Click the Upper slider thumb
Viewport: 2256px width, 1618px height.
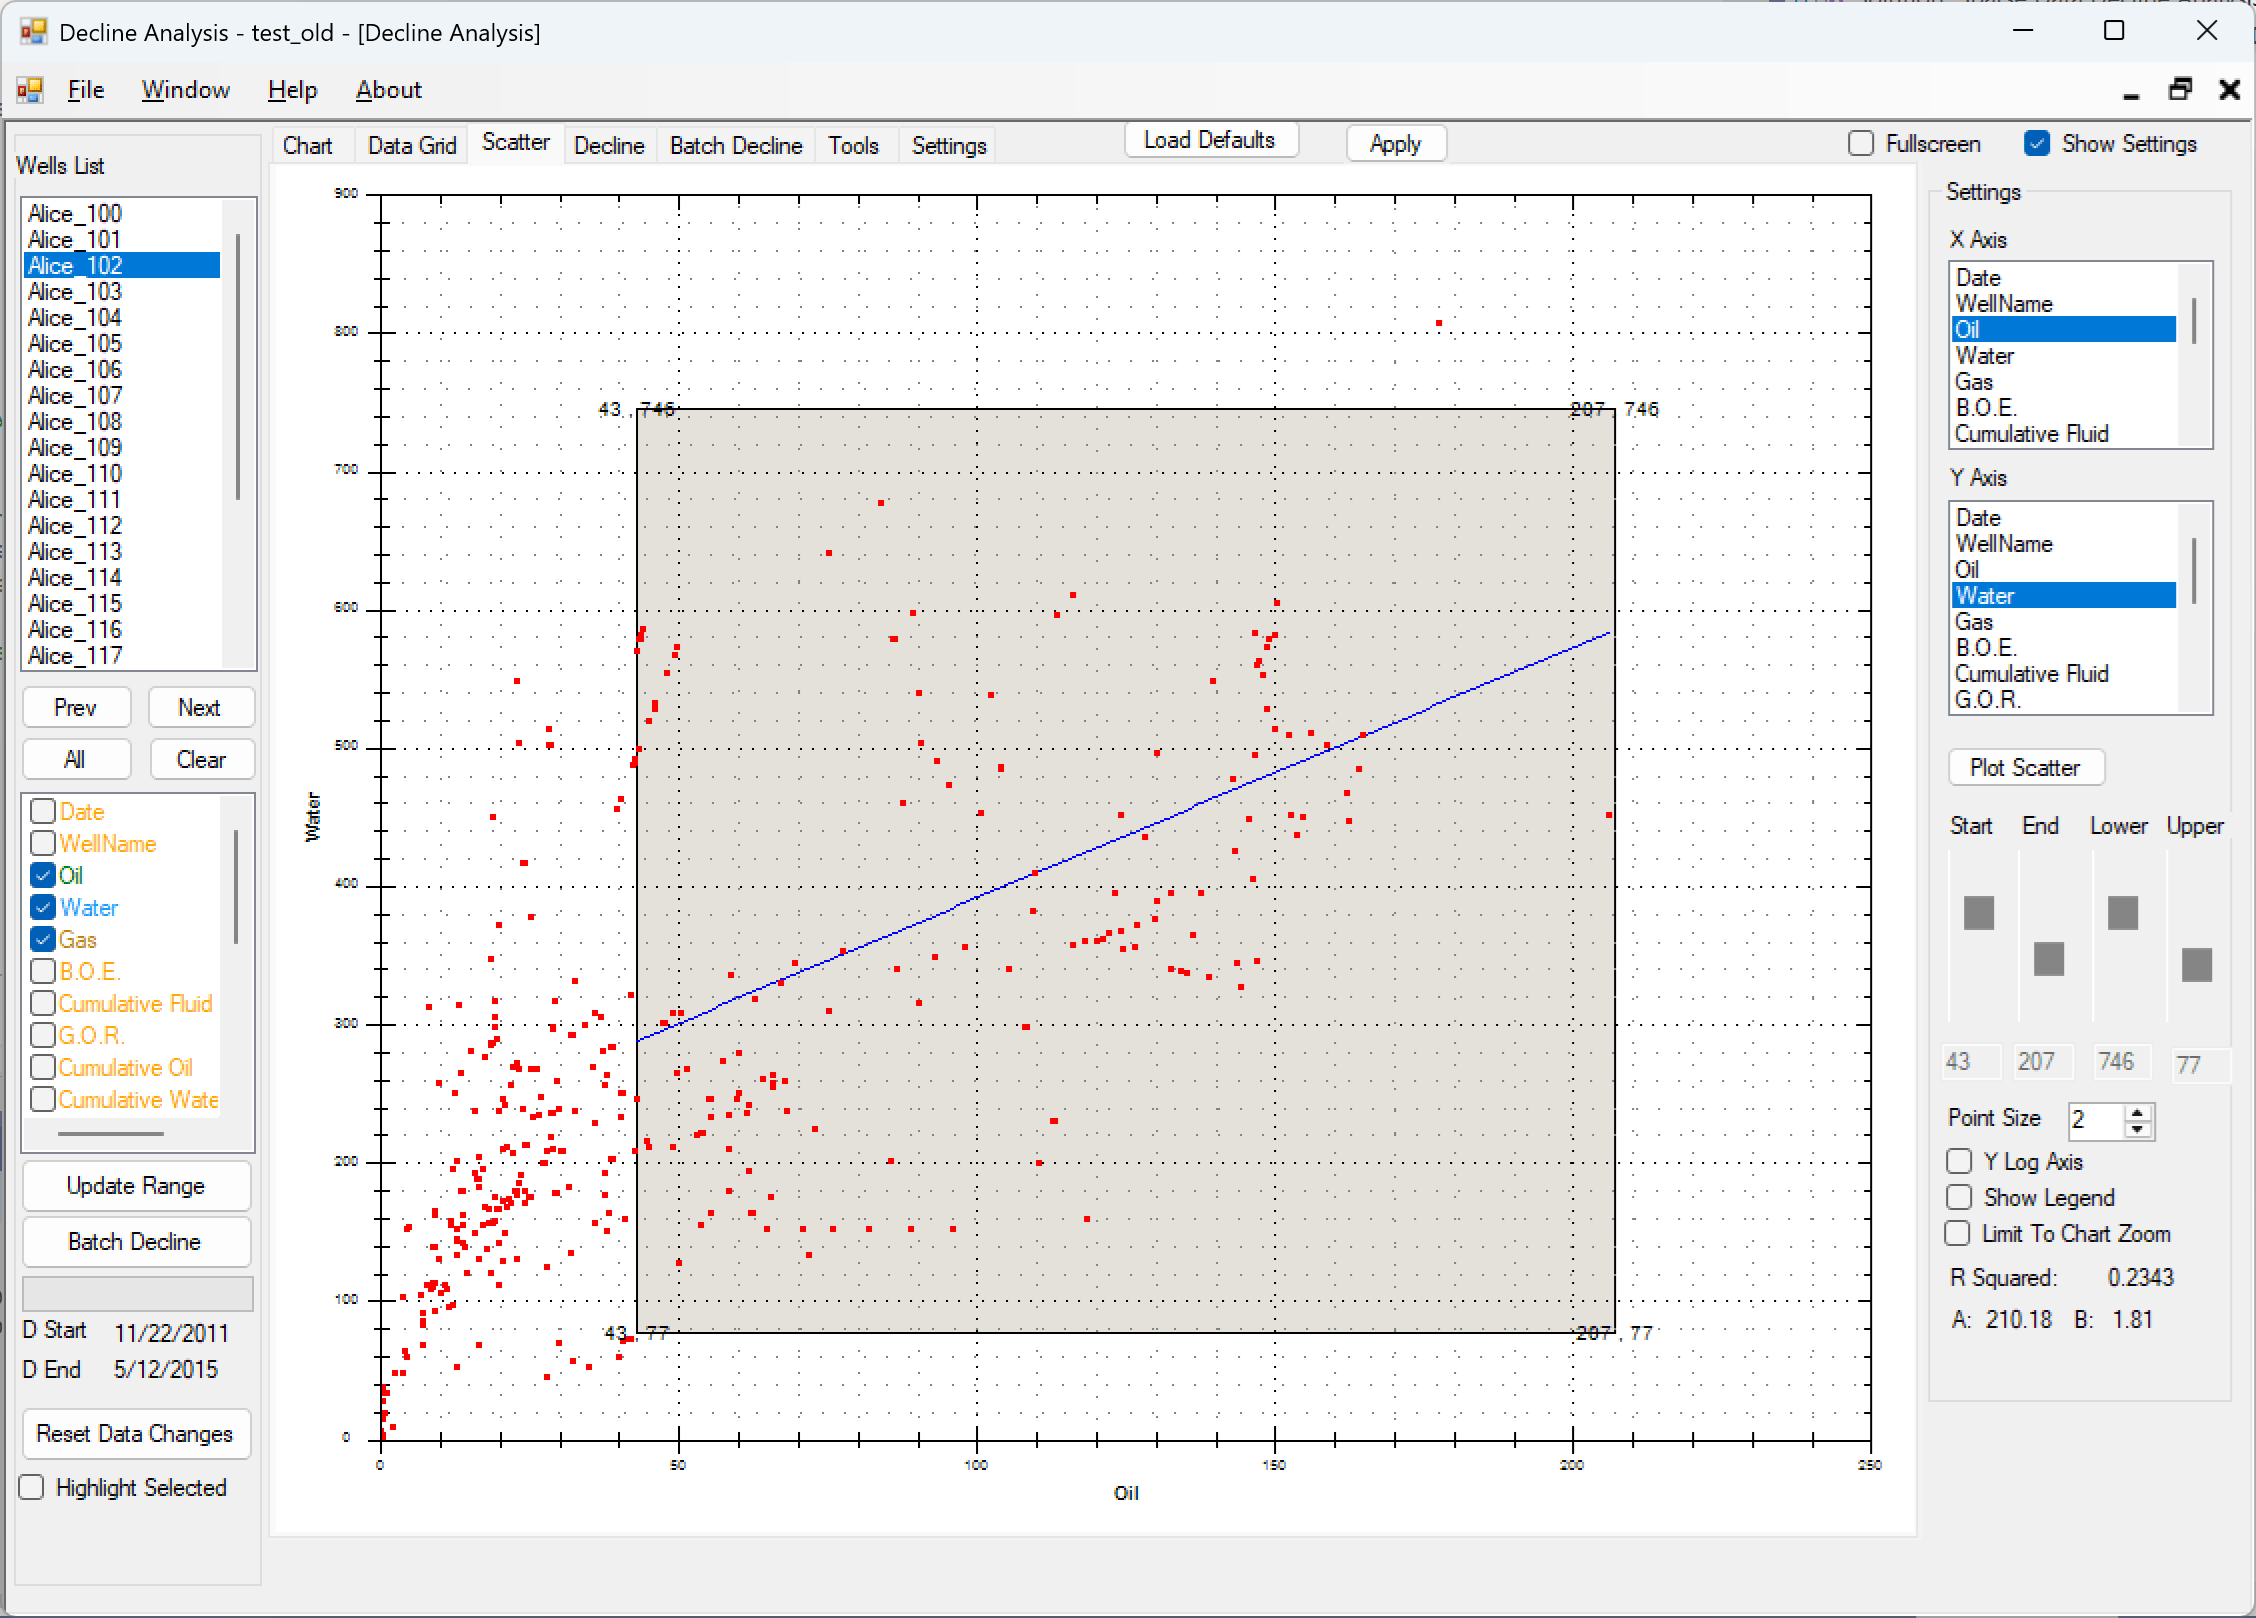point(2196,965)
